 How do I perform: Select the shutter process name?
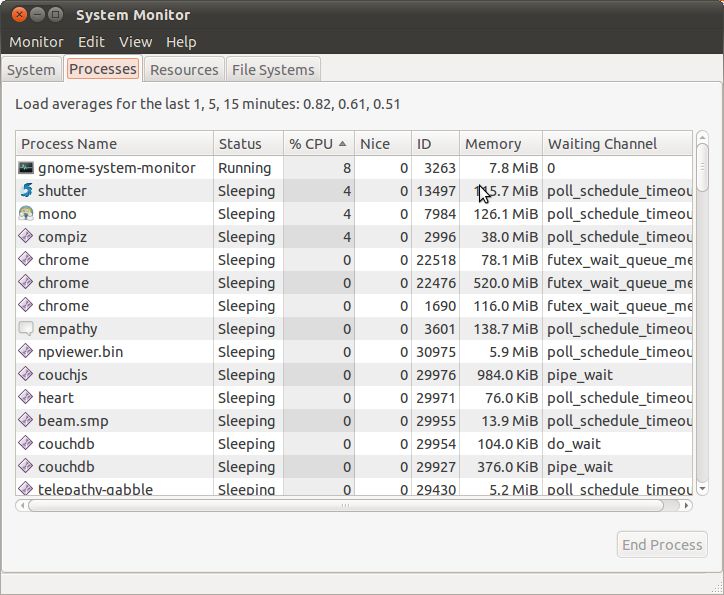pos(62,191)
